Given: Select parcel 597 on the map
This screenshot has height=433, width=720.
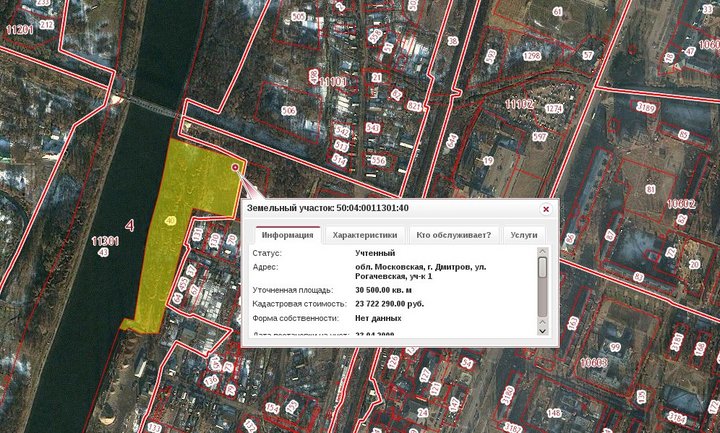Looking at the screenshot, I should 539,136.
